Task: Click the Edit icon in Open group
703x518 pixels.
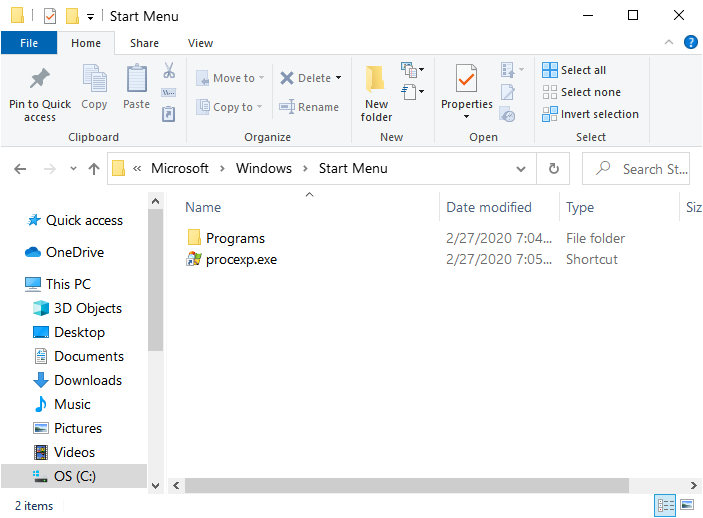Action: coord(508,92)
